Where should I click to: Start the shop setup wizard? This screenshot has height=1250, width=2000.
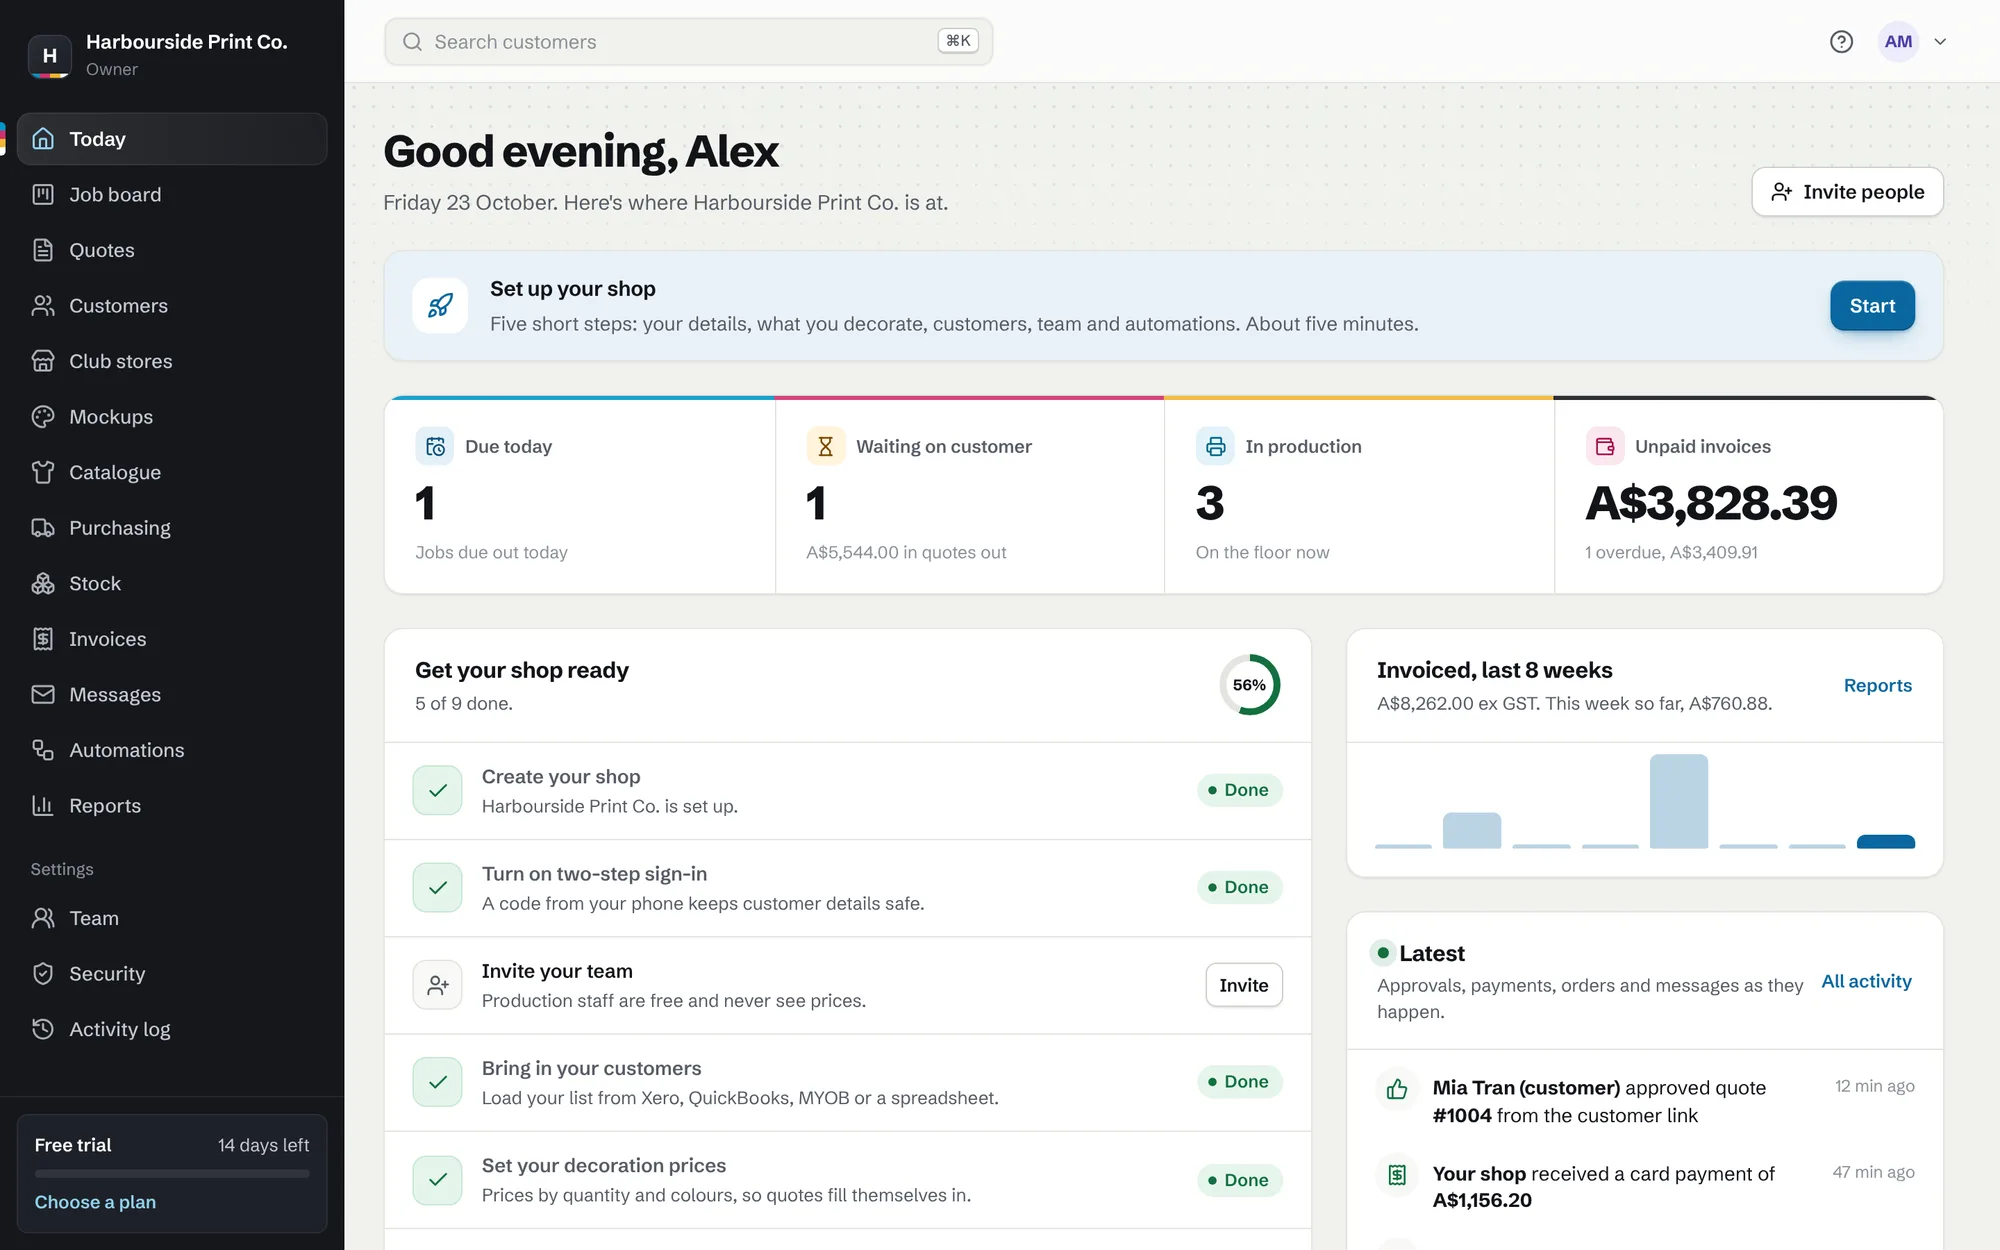1872,306
